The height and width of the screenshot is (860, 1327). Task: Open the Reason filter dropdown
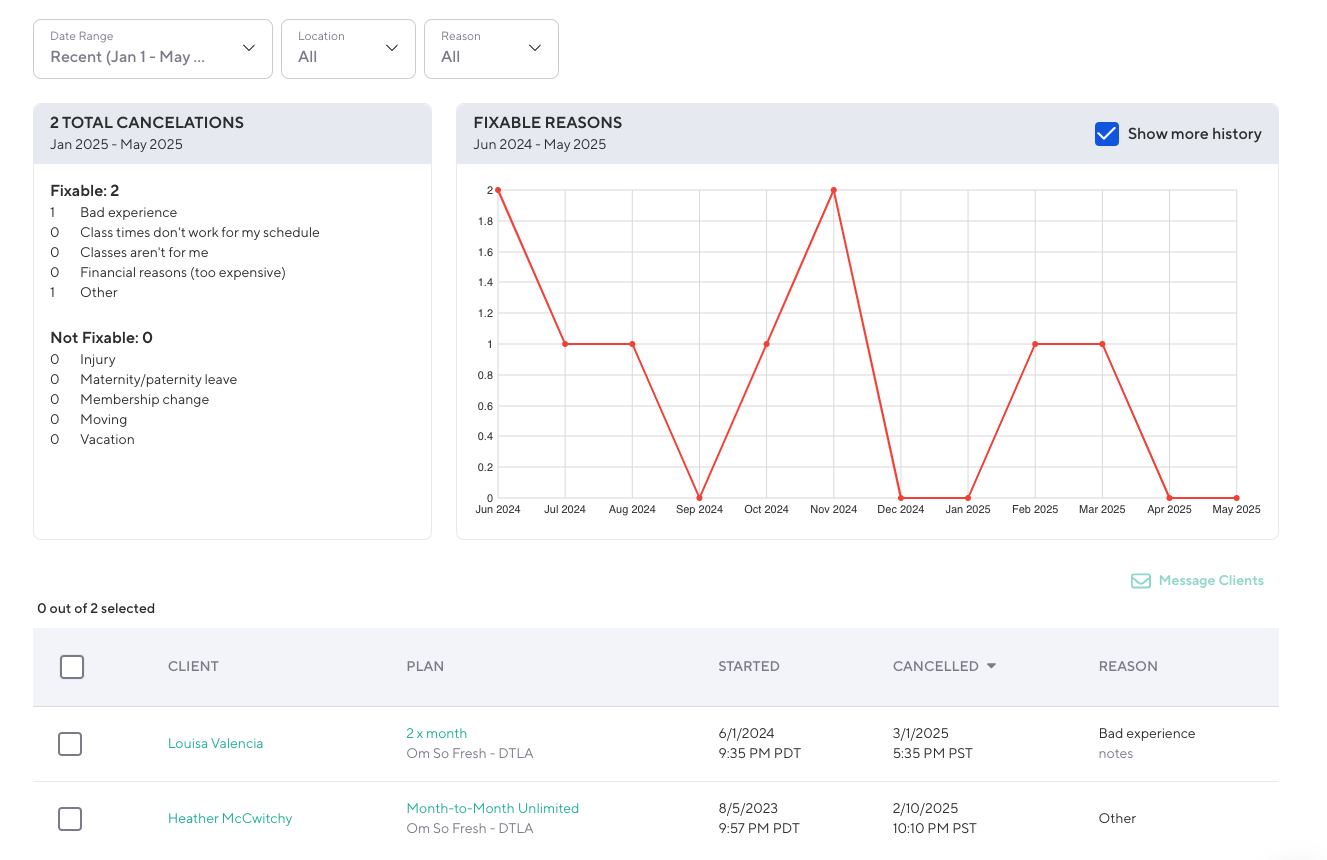(491, 48)
